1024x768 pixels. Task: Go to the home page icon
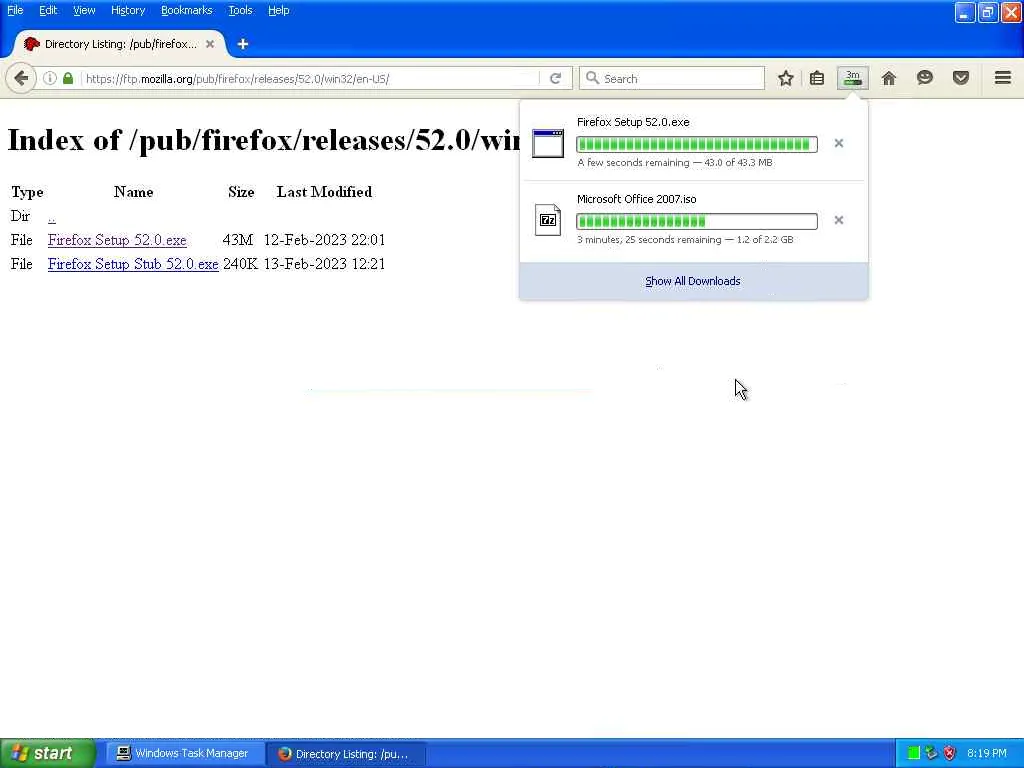click(889, 78)
